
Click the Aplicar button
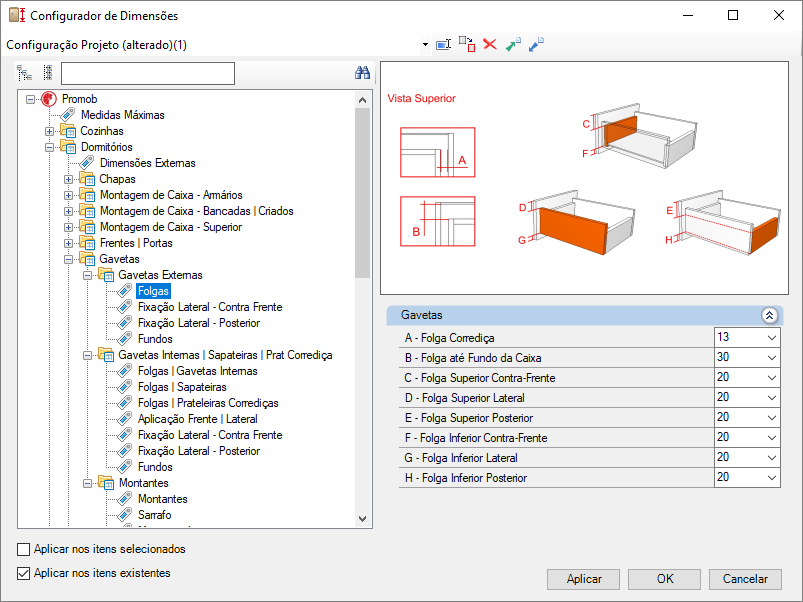[x=583, y=579]
